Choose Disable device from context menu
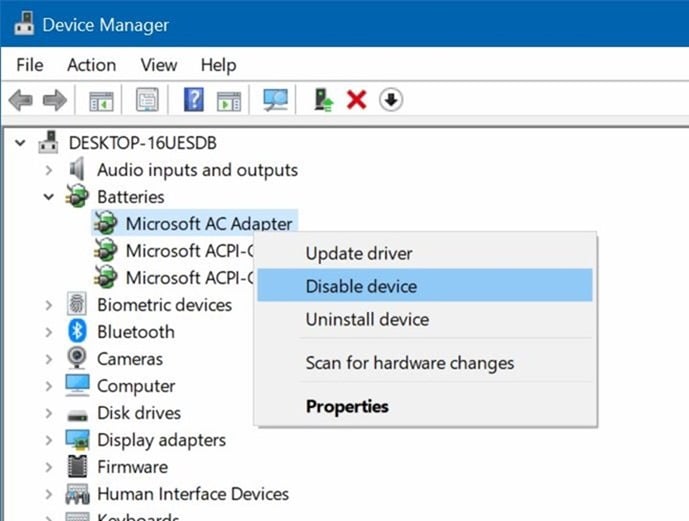Viewport: 689px width, 521px height. [425, 286]
